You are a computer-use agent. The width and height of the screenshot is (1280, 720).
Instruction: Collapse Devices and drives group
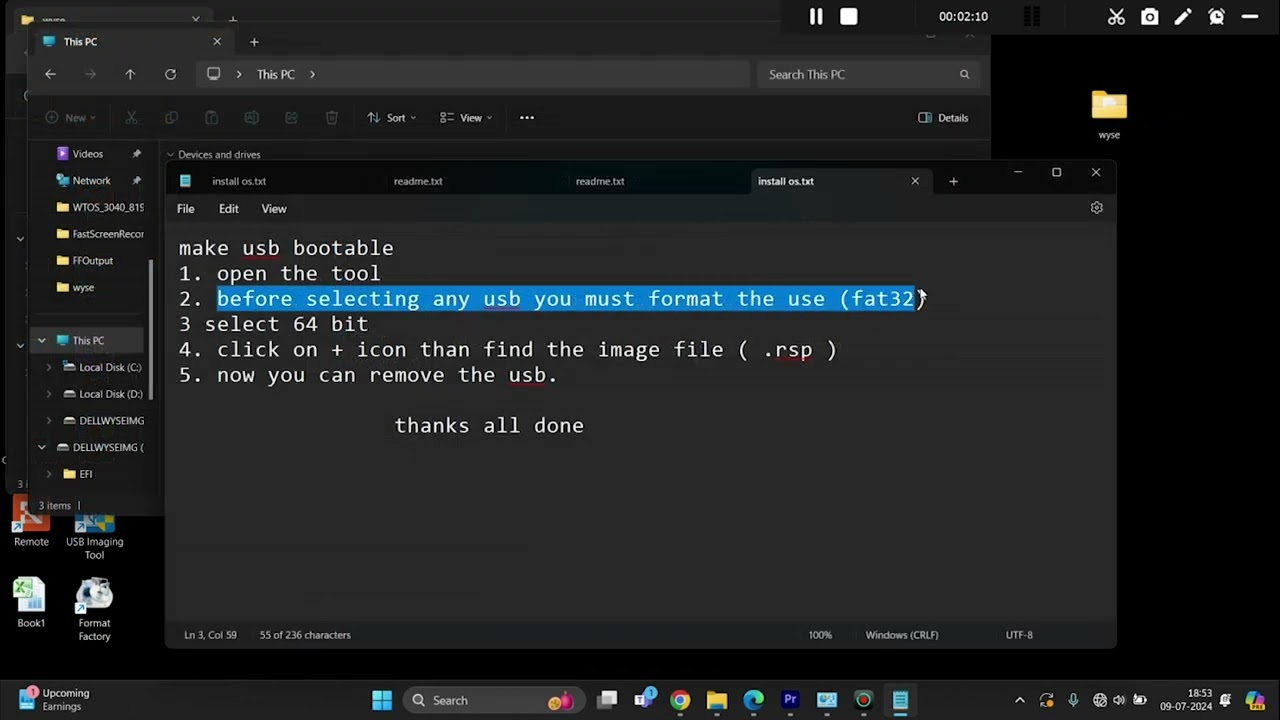[x=171, y=155]
